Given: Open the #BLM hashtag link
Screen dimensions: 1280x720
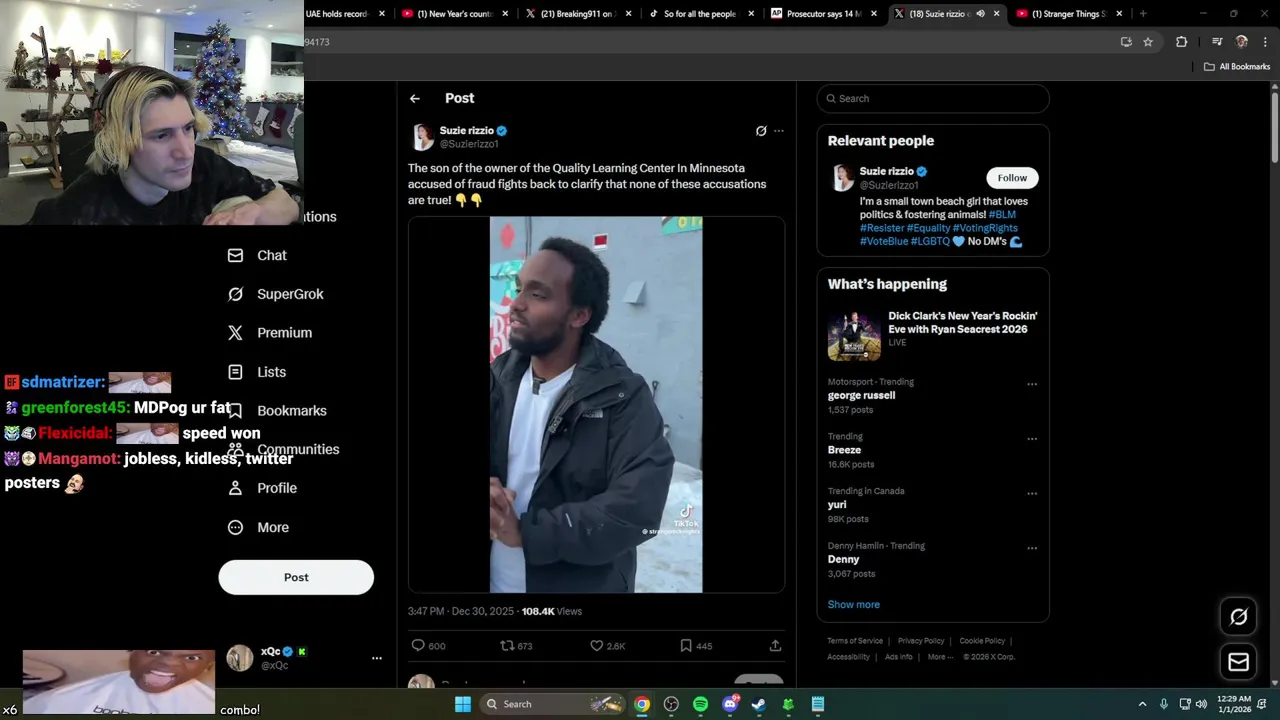Looking at the screenshot, I should click(x=1002, y=215).
